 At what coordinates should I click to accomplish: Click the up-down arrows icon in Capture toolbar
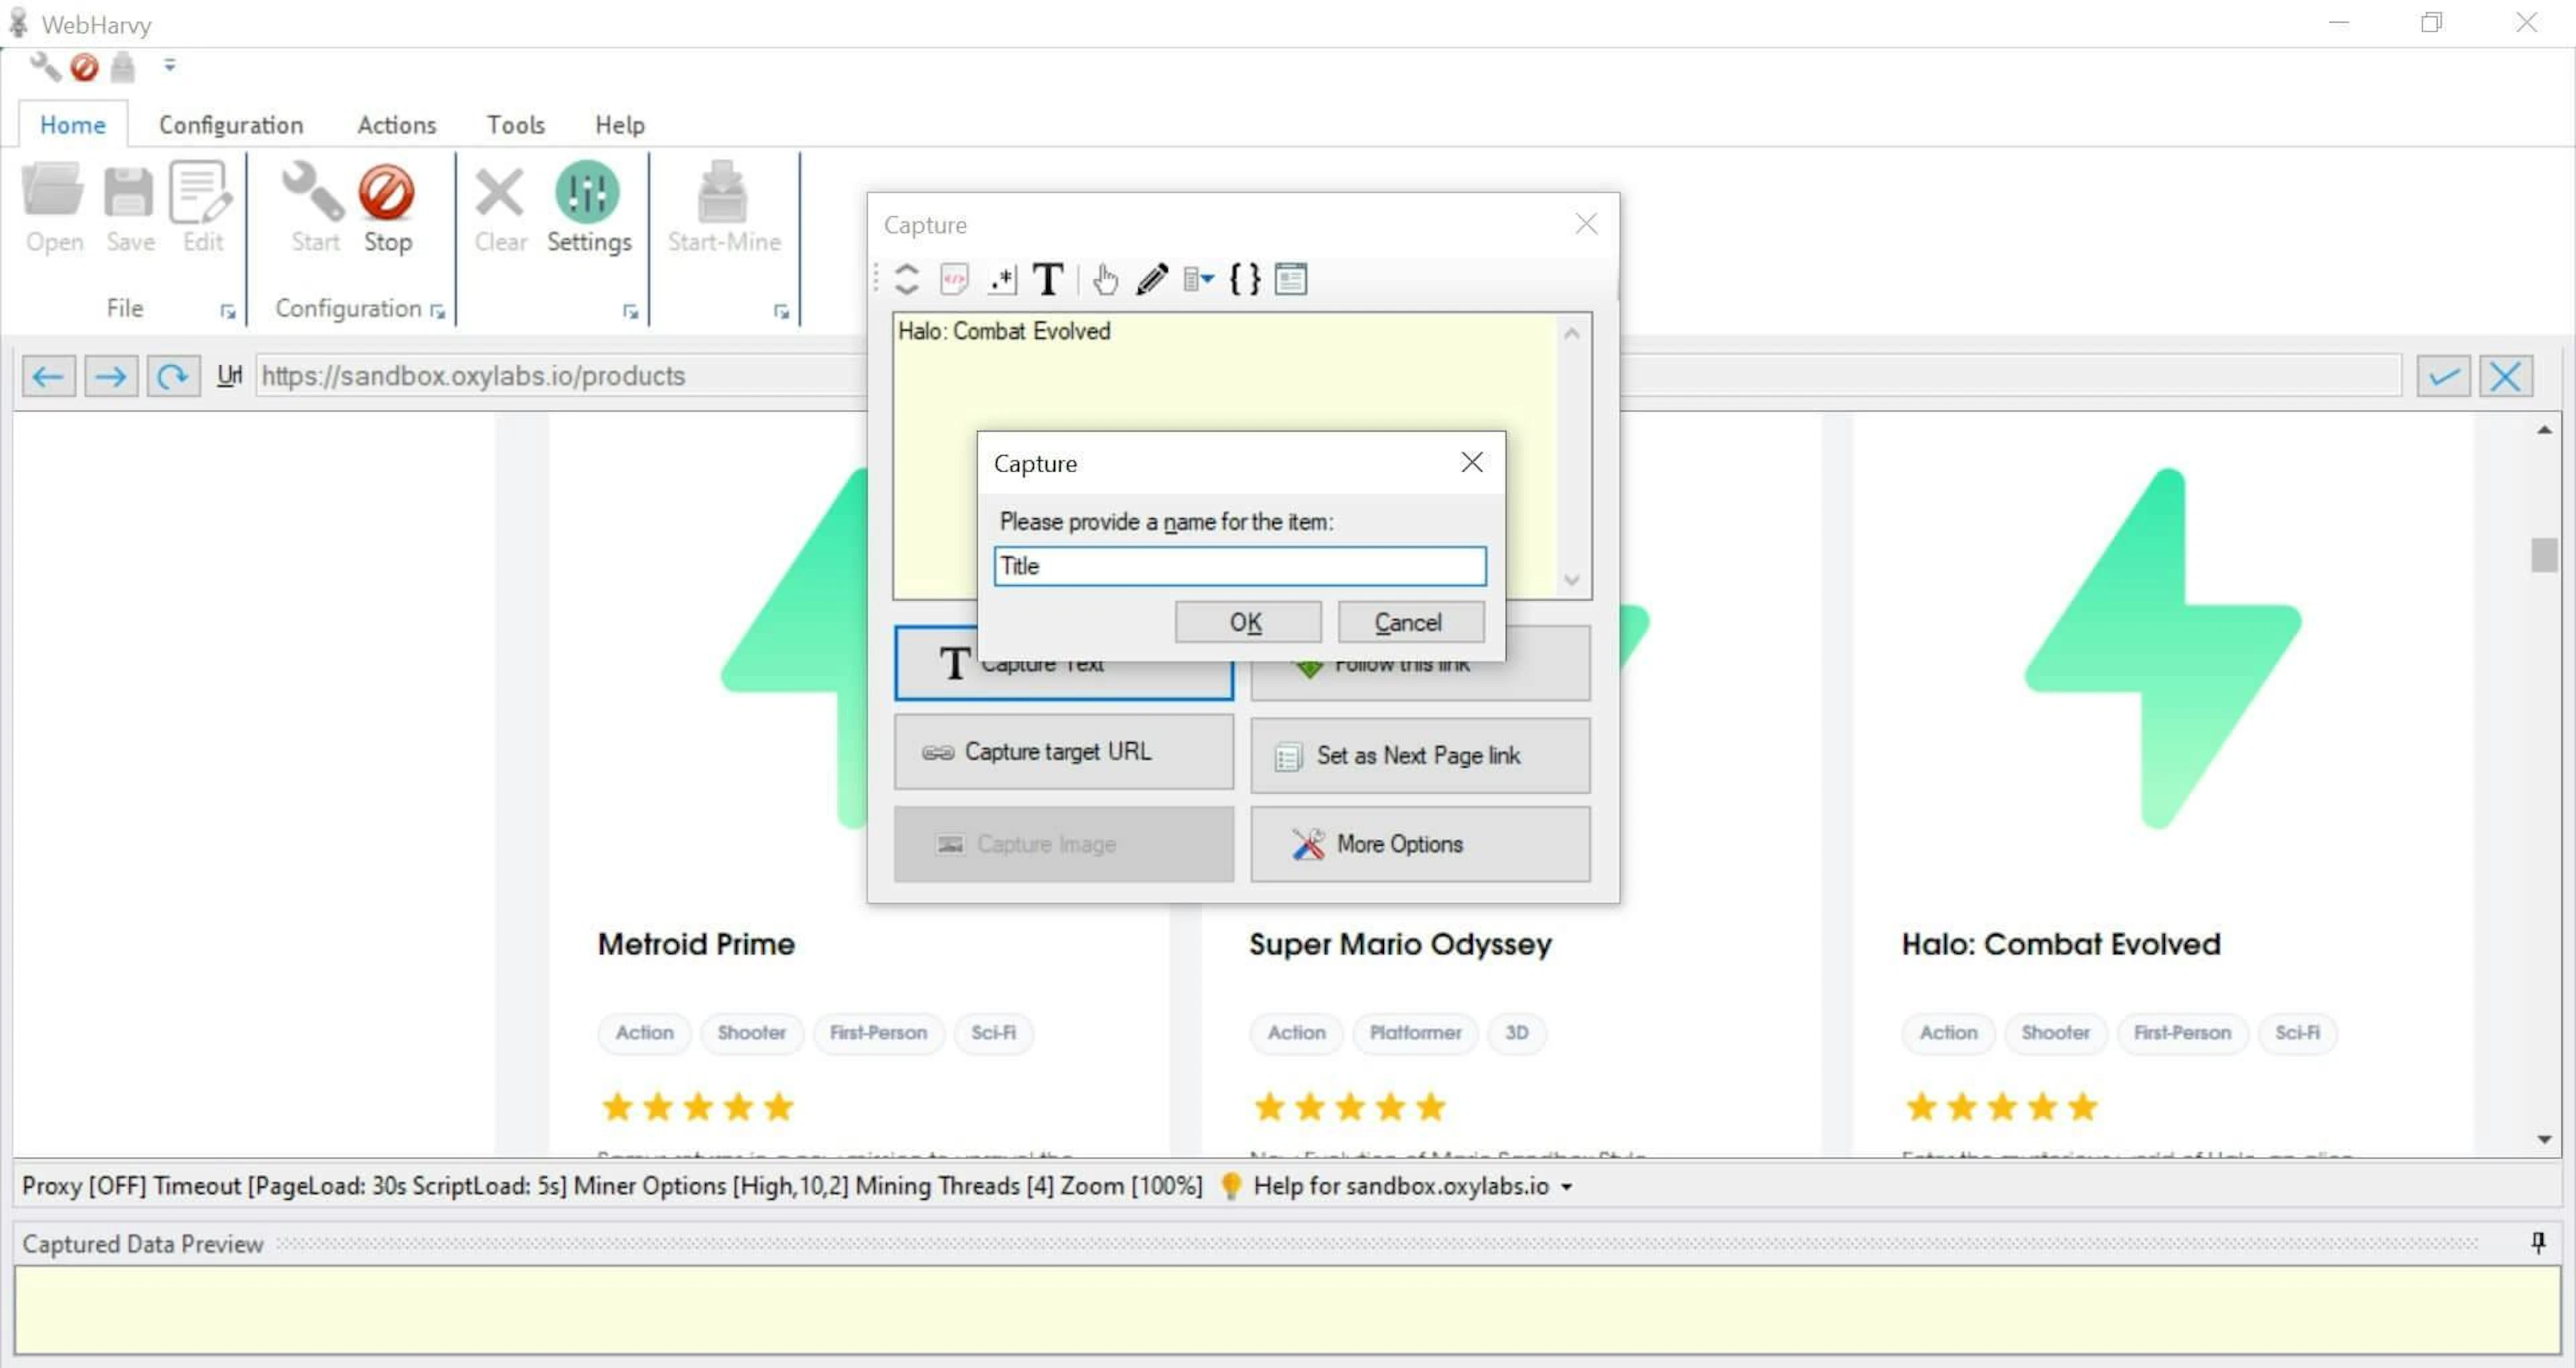coord(906,279)
